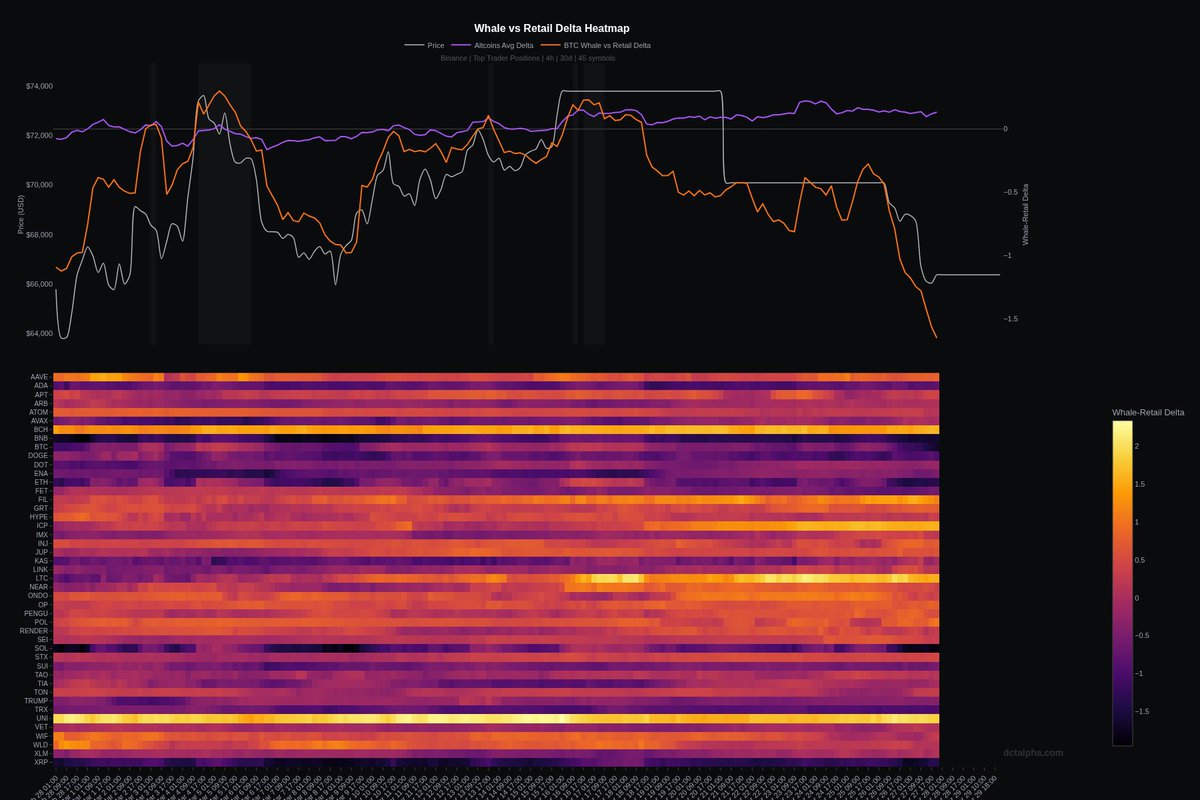Click the FET row label
This screenshot has width=1200, height=800.
pos(42,490)
